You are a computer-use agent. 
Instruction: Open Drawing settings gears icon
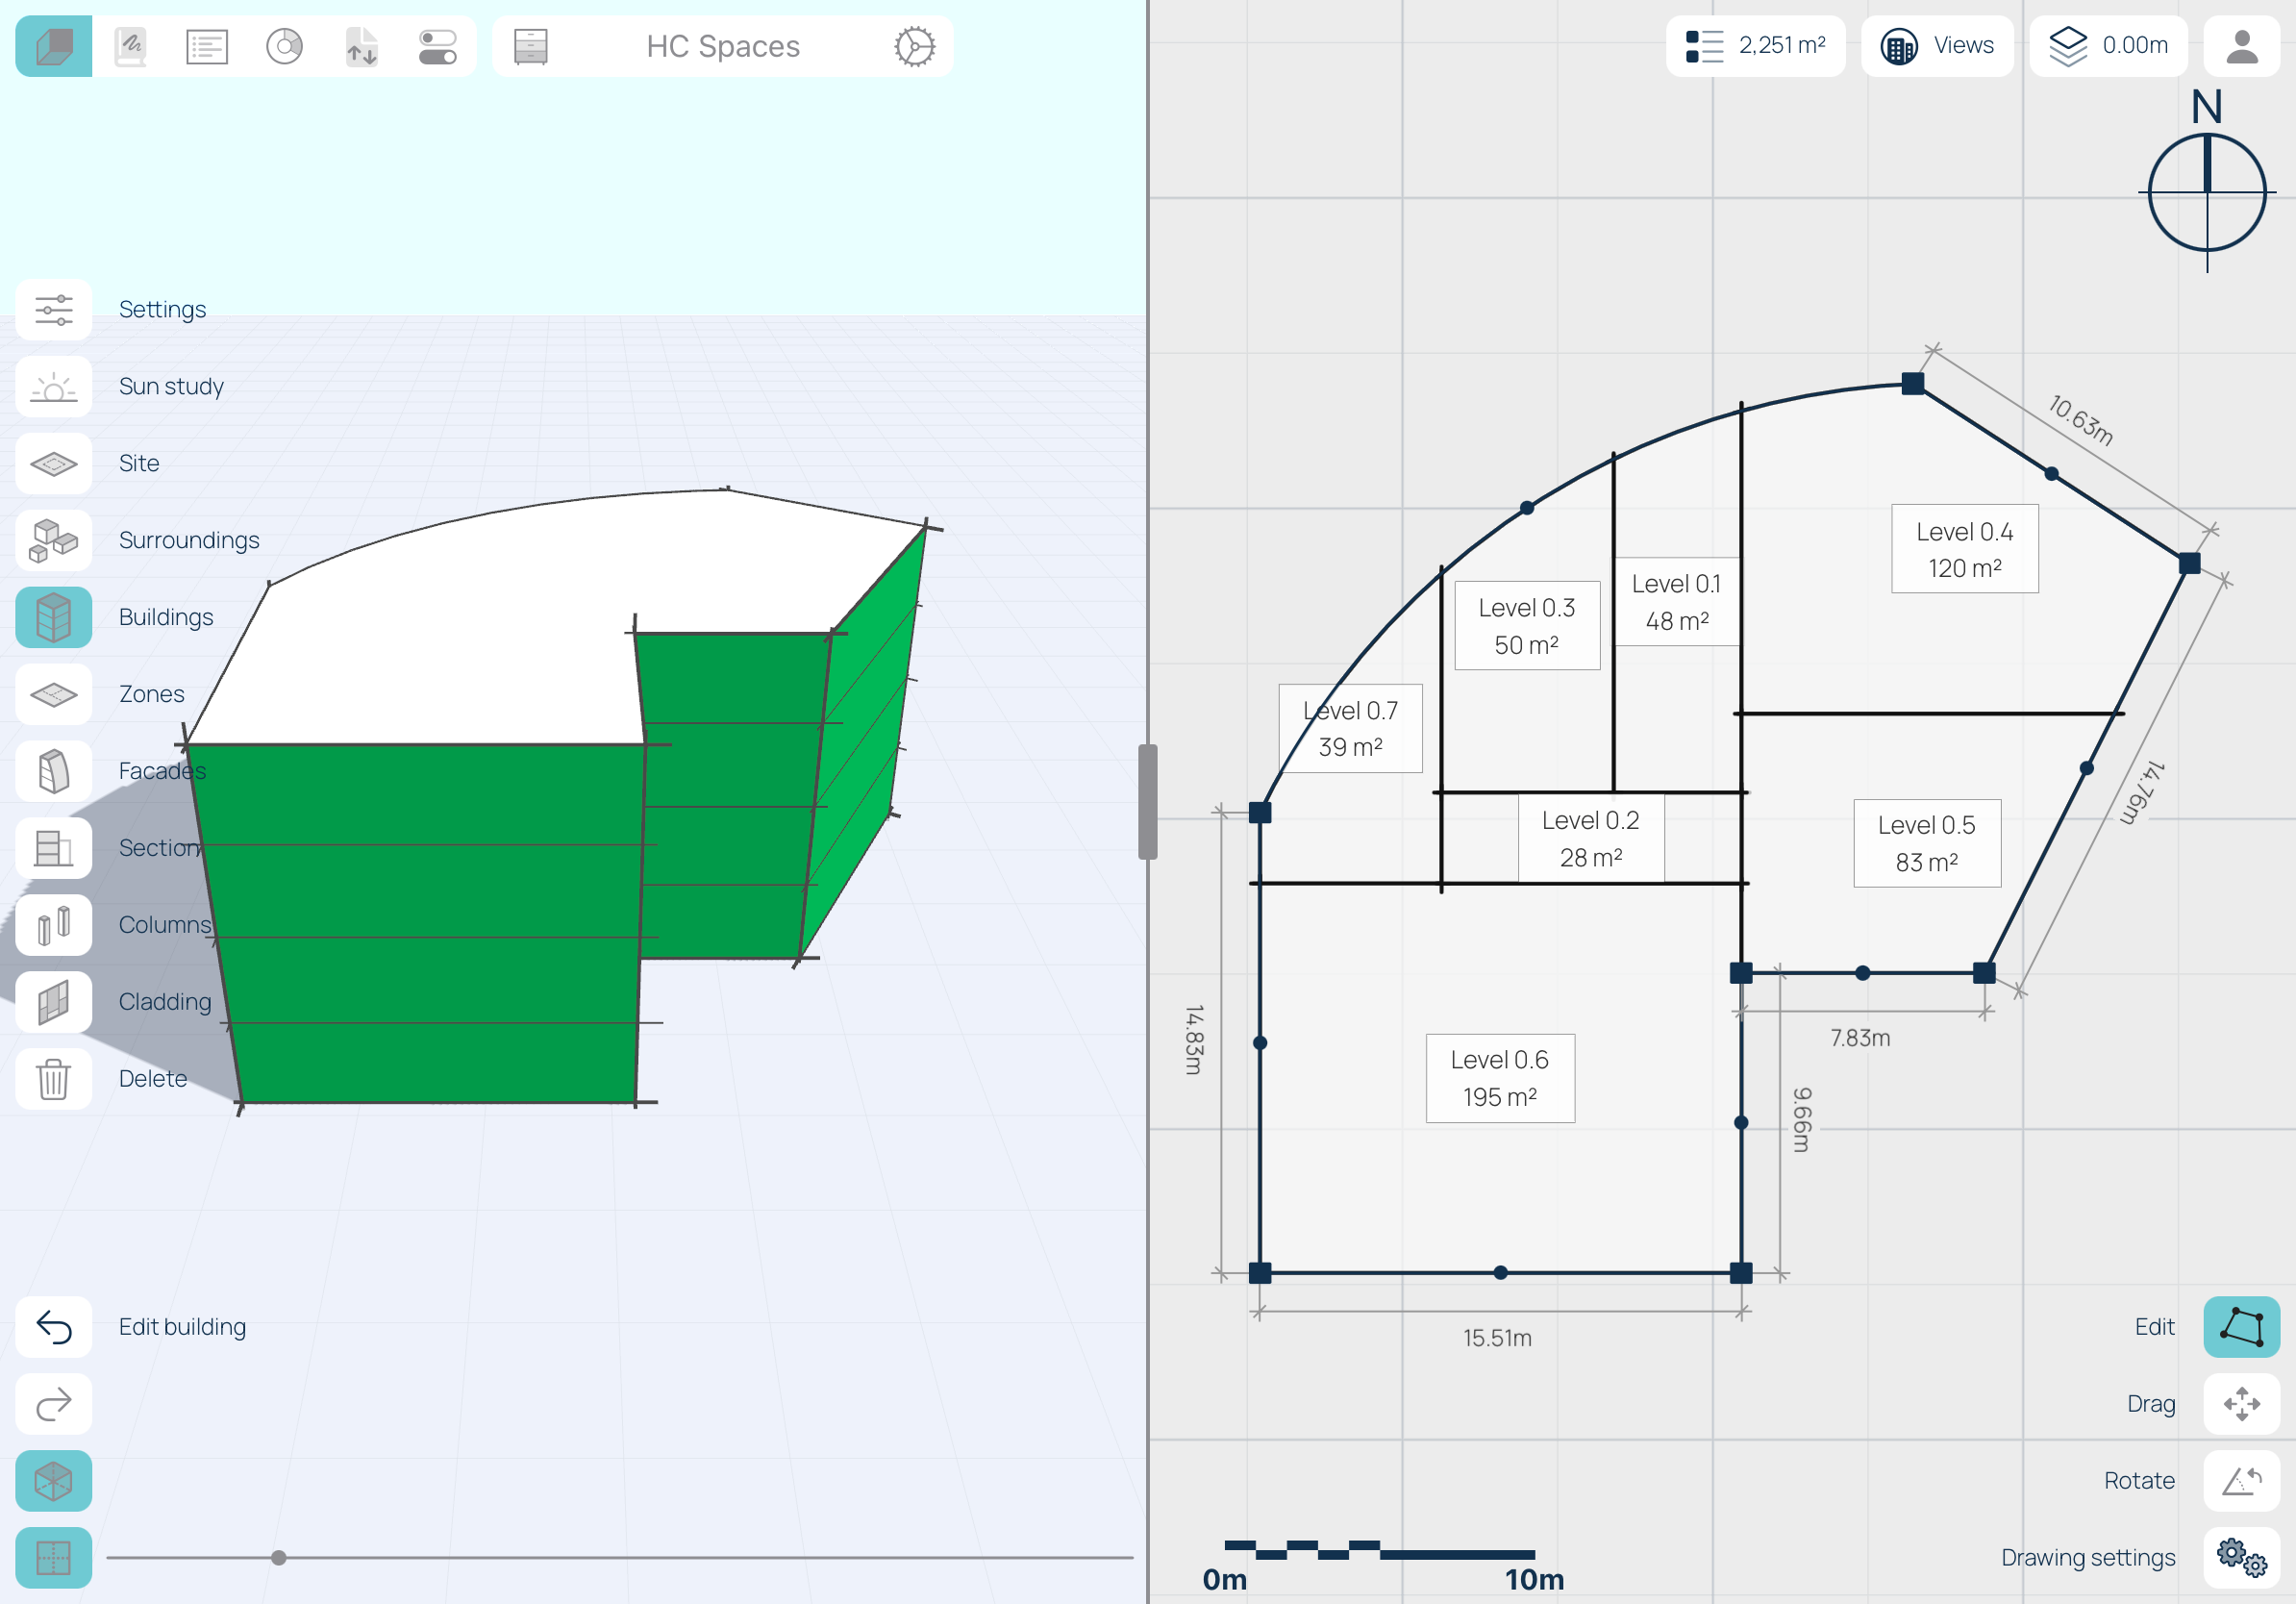pos(2241,1558)
